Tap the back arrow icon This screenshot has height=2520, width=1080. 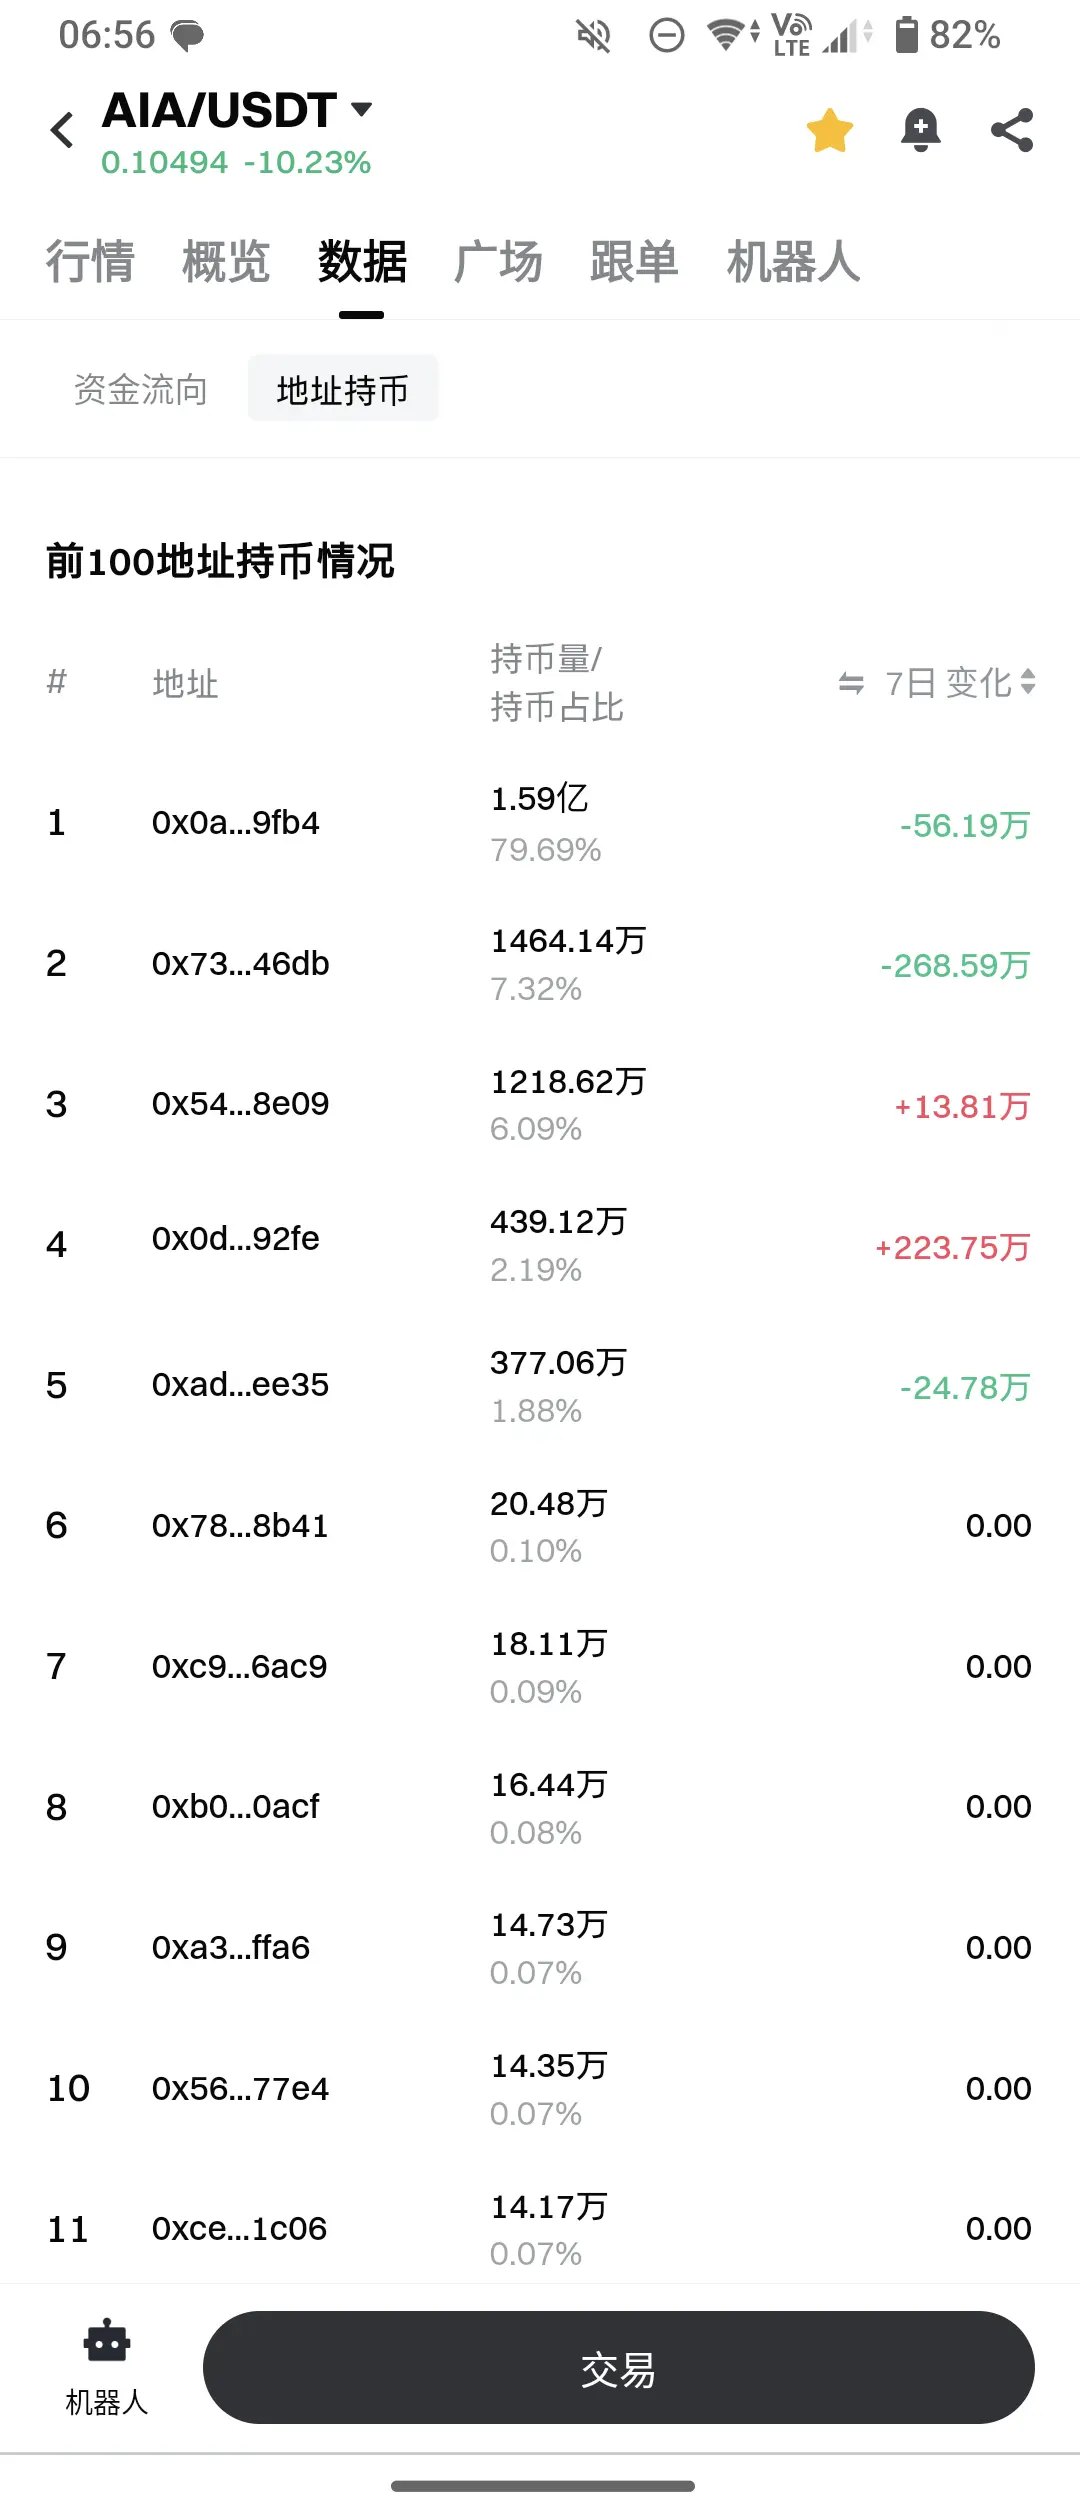[62, 130]
